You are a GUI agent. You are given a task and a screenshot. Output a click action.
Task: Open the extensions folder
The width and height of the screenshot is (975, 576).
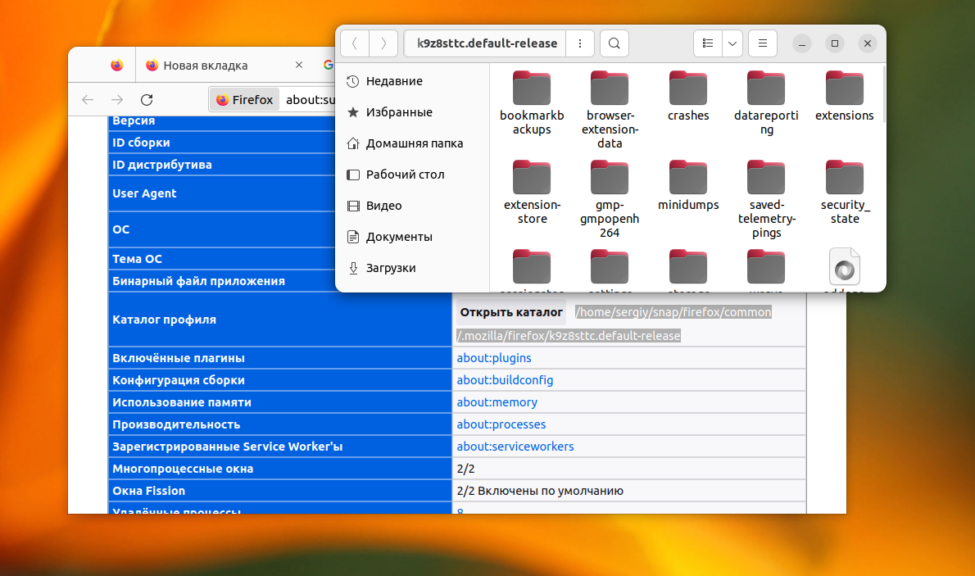point(844,96)
